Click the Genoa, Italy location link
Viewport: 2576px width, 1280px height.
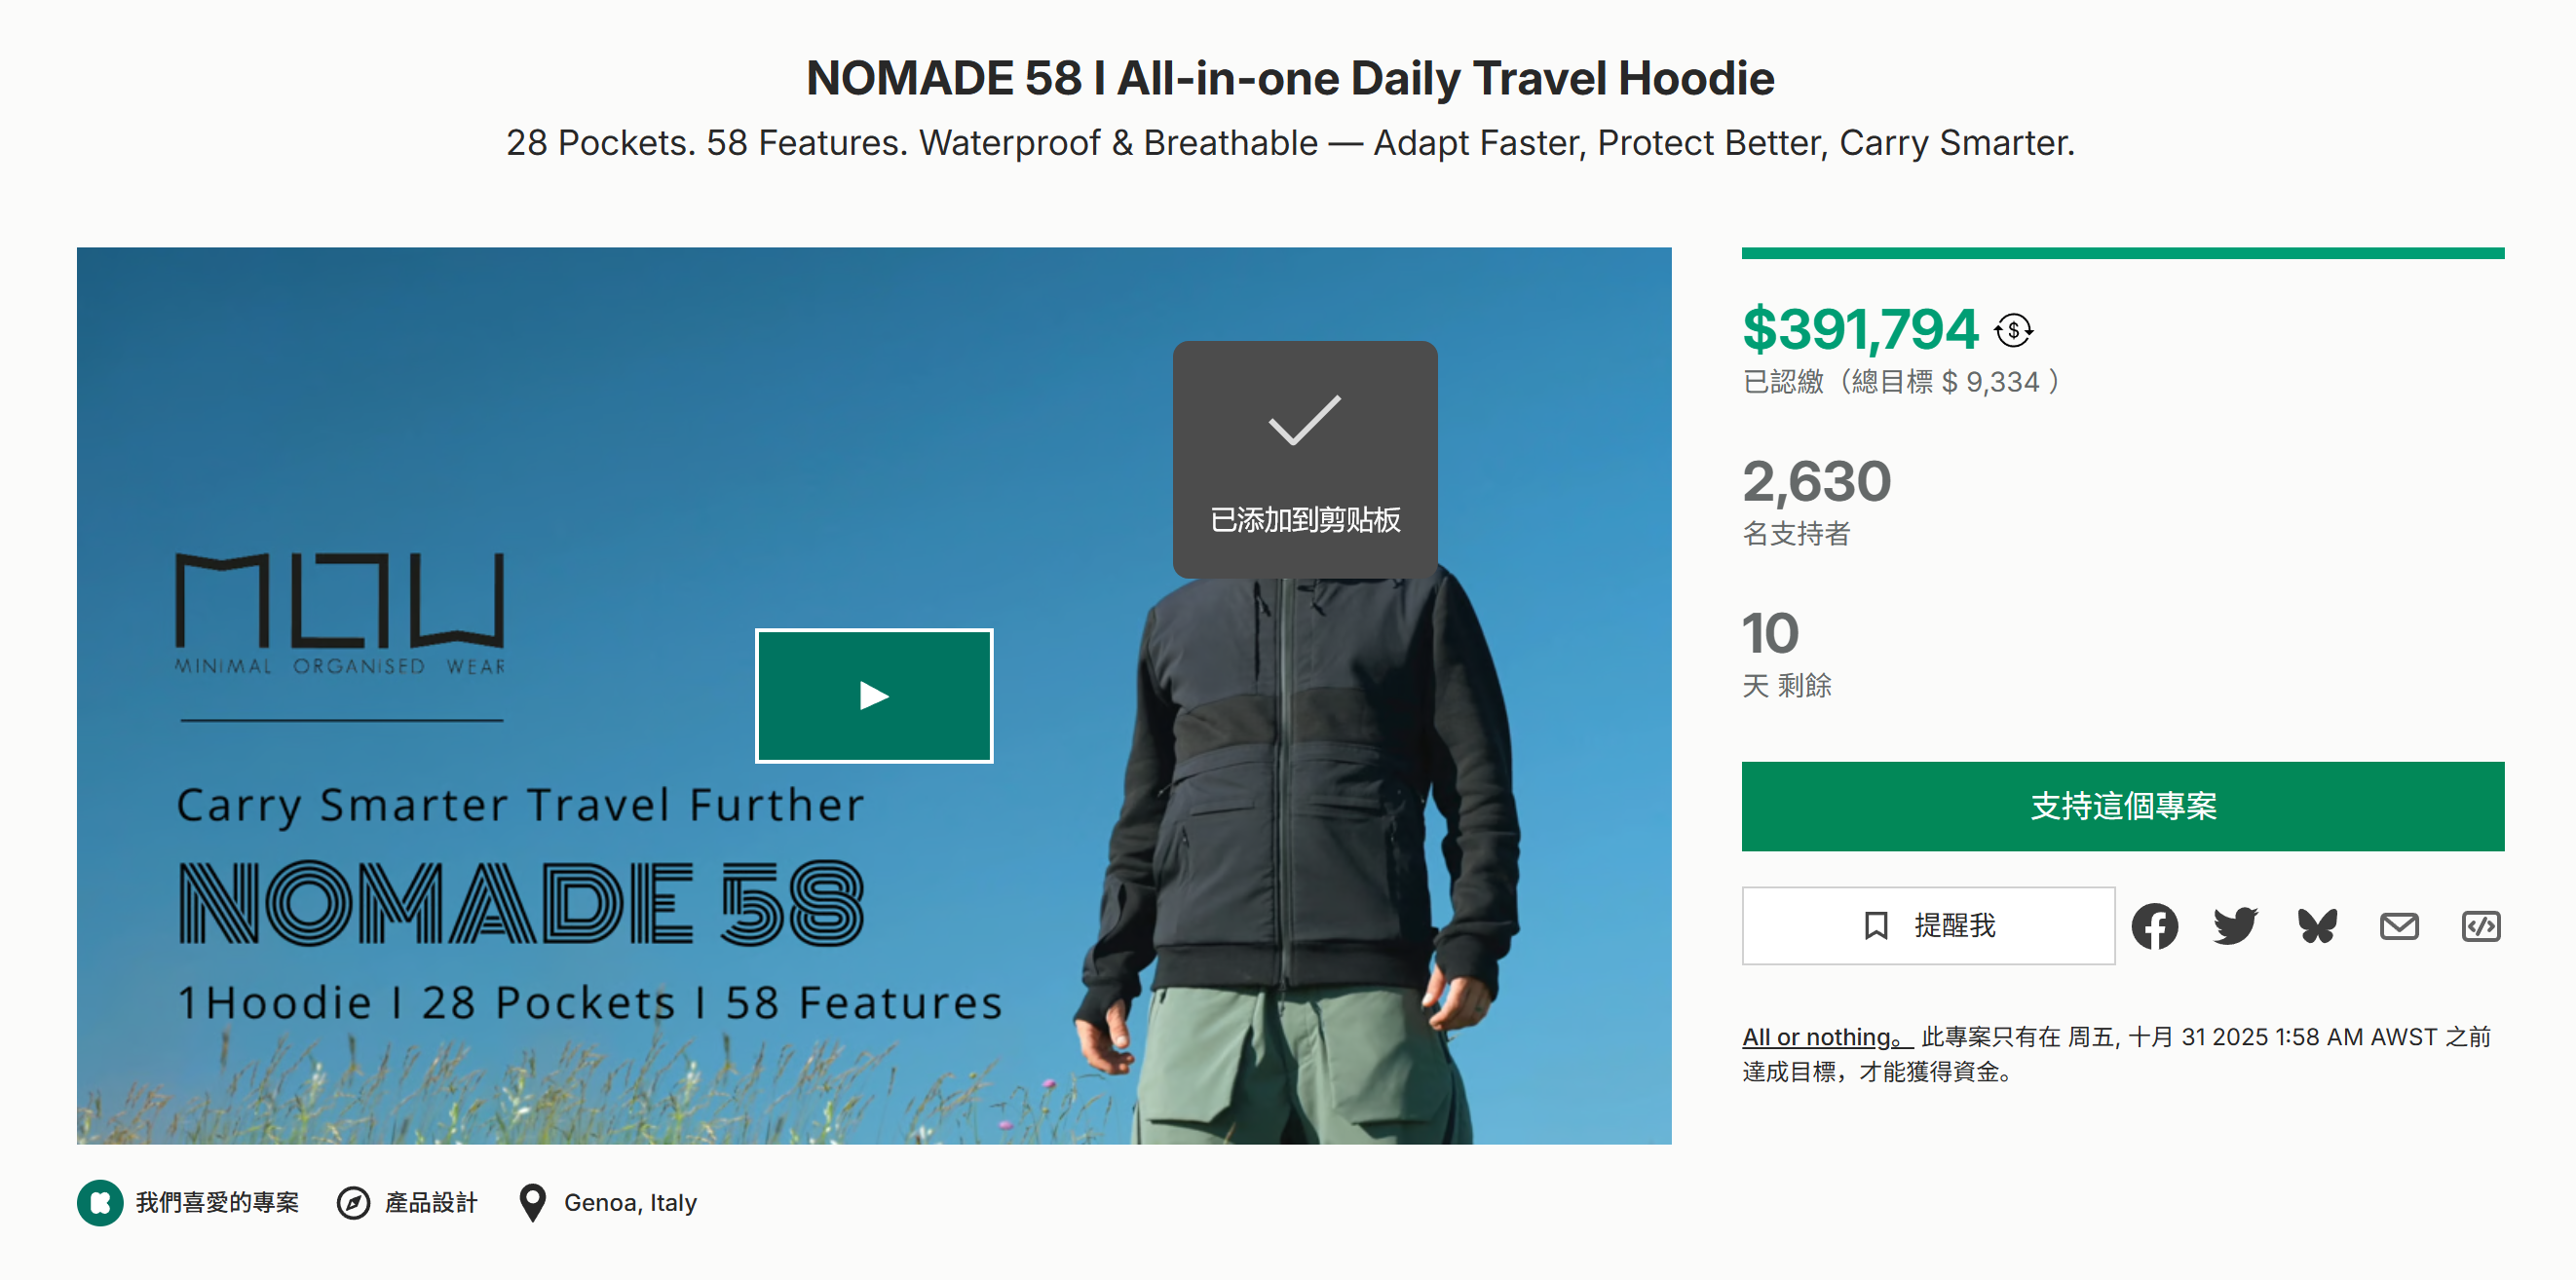tap(630, 1202)
